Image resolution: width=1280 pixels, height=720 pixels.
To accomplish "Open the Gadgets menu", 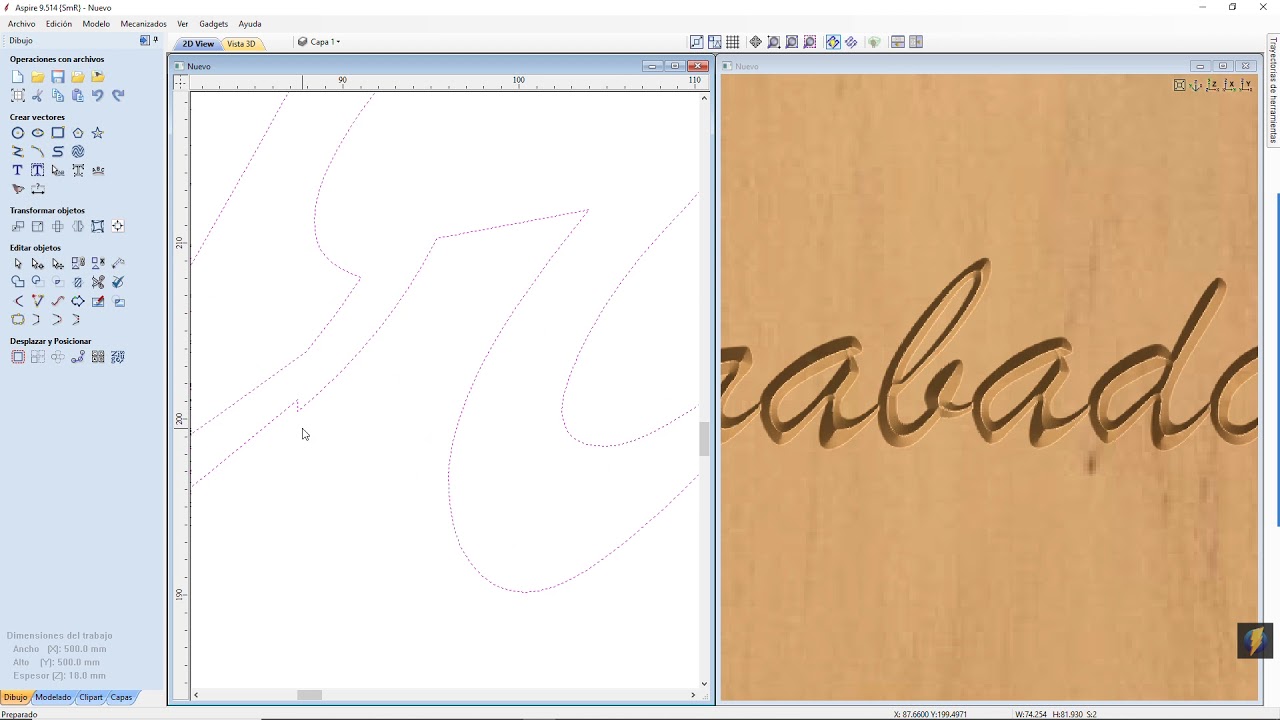I will (x=213, y=24).
